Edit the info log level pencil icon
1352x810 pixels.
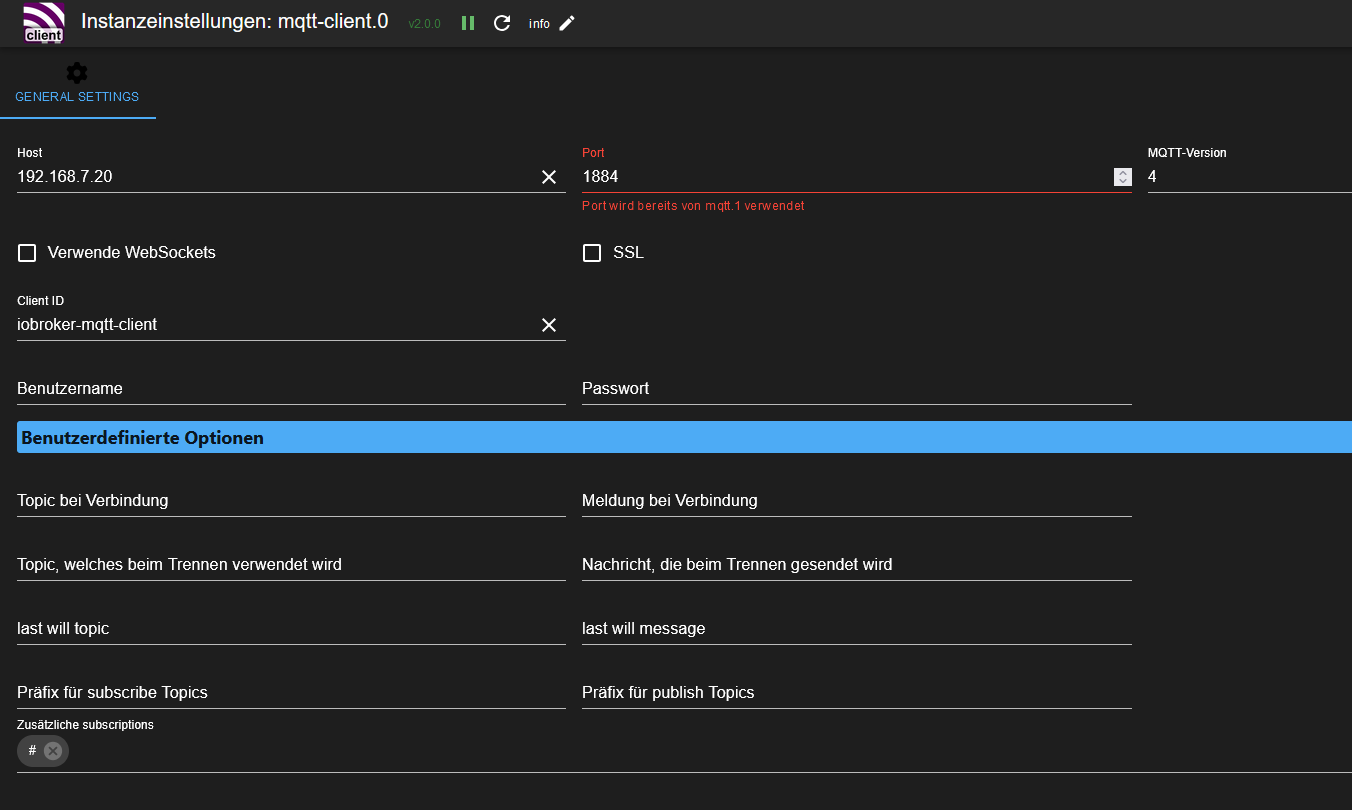567,23
